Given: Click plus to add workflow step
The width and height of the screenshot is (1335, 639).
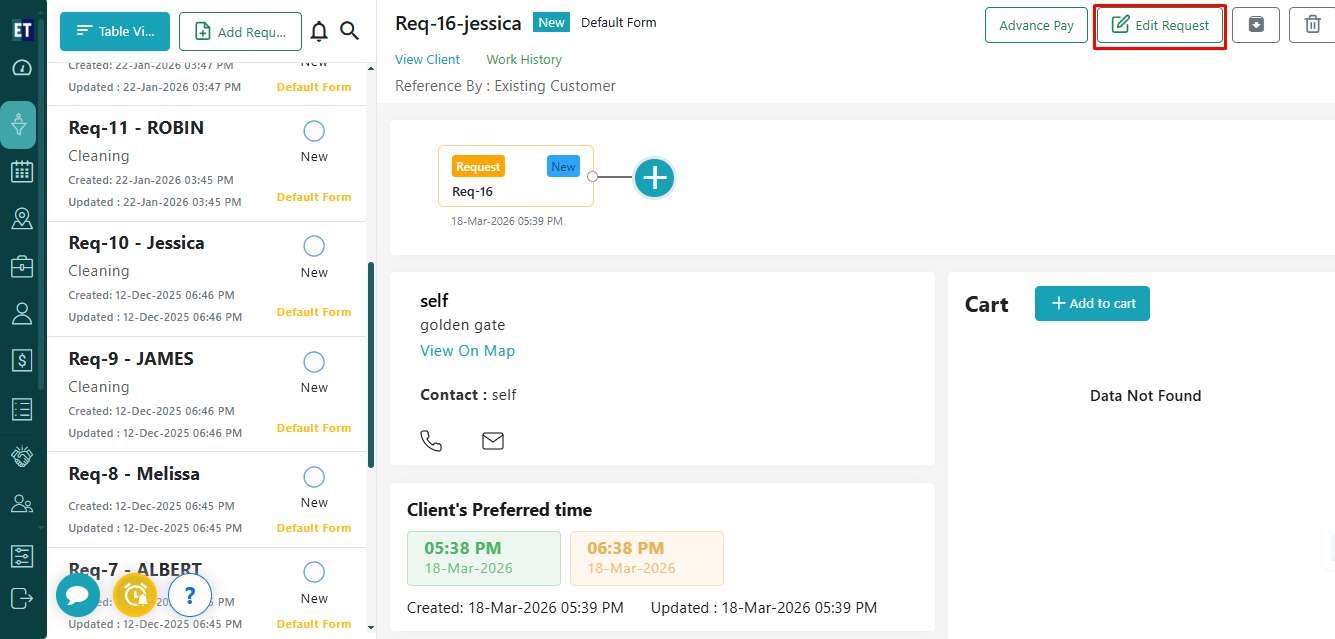Looking at the screenshot, I should tap(655, 178).
